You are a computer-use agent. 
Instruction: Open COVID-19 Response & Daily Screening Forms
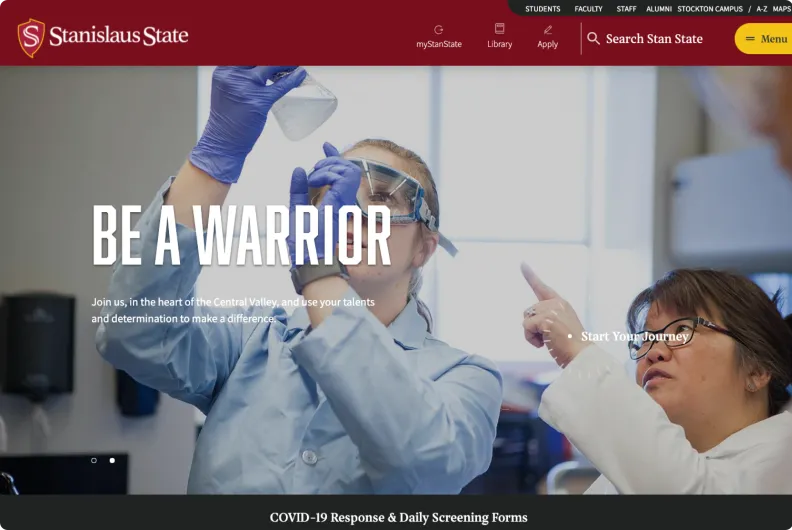tap(399, 517)
